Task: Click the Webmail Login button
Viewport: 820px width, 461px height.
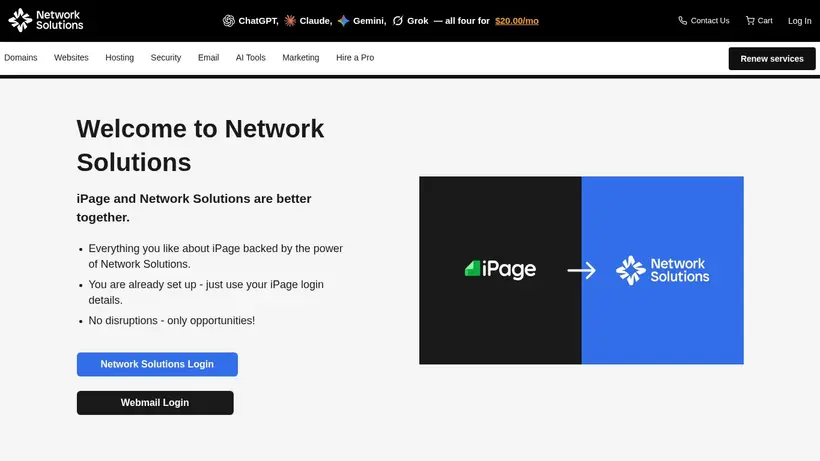Action: point(155,403)
